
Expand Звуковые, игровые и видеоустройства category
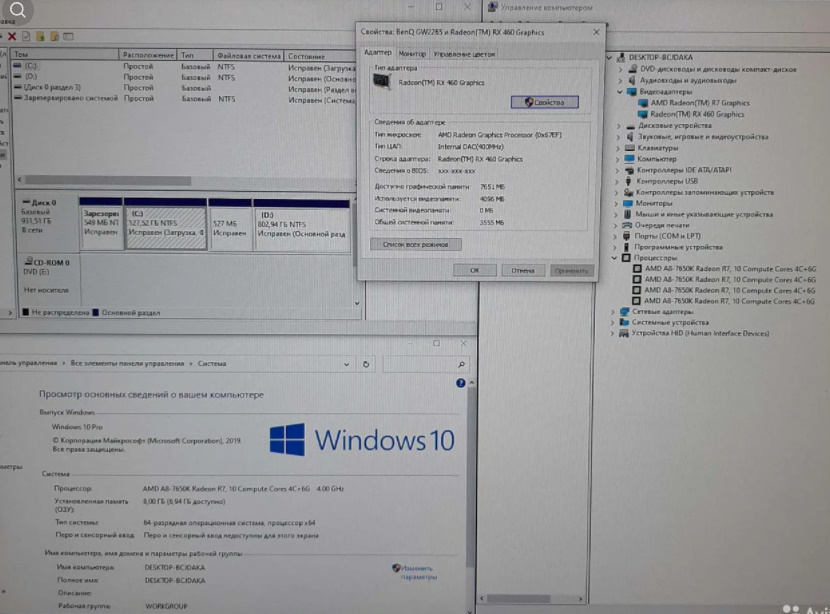[618, 137]
